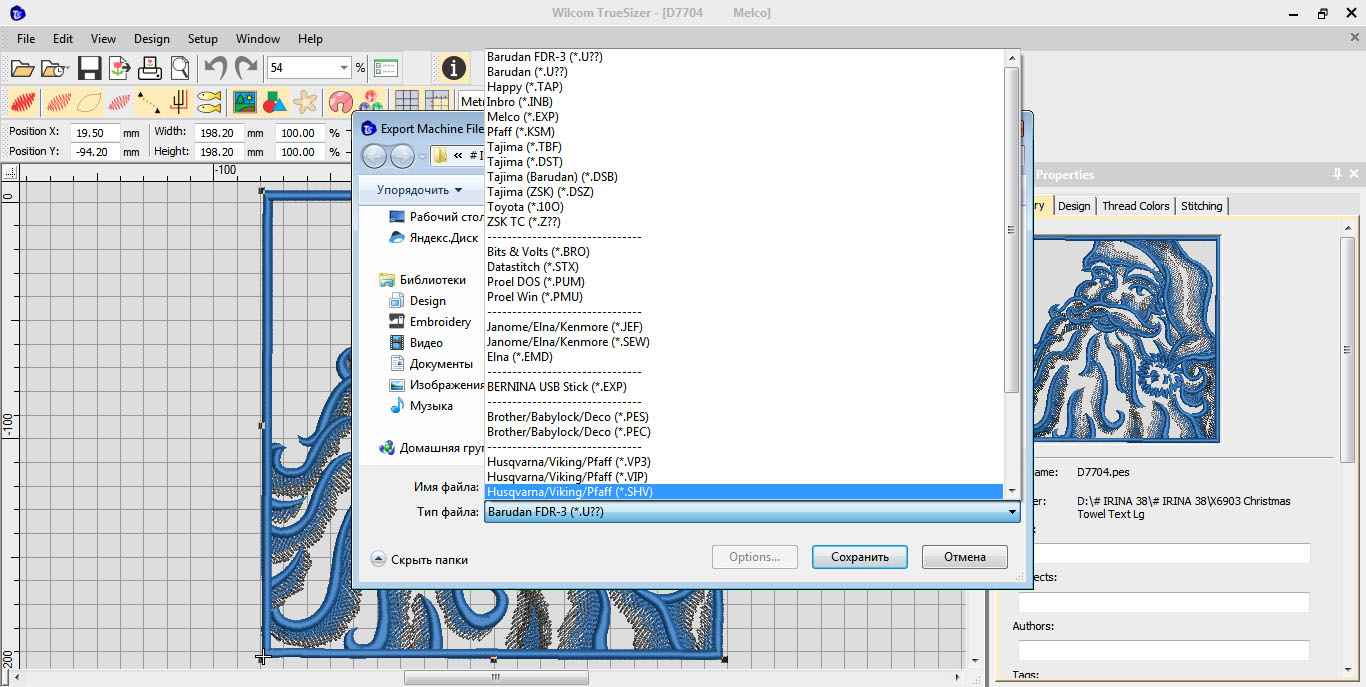
Task: Select Tajima (*.DST) in the format list
Action: coord(524,162)
